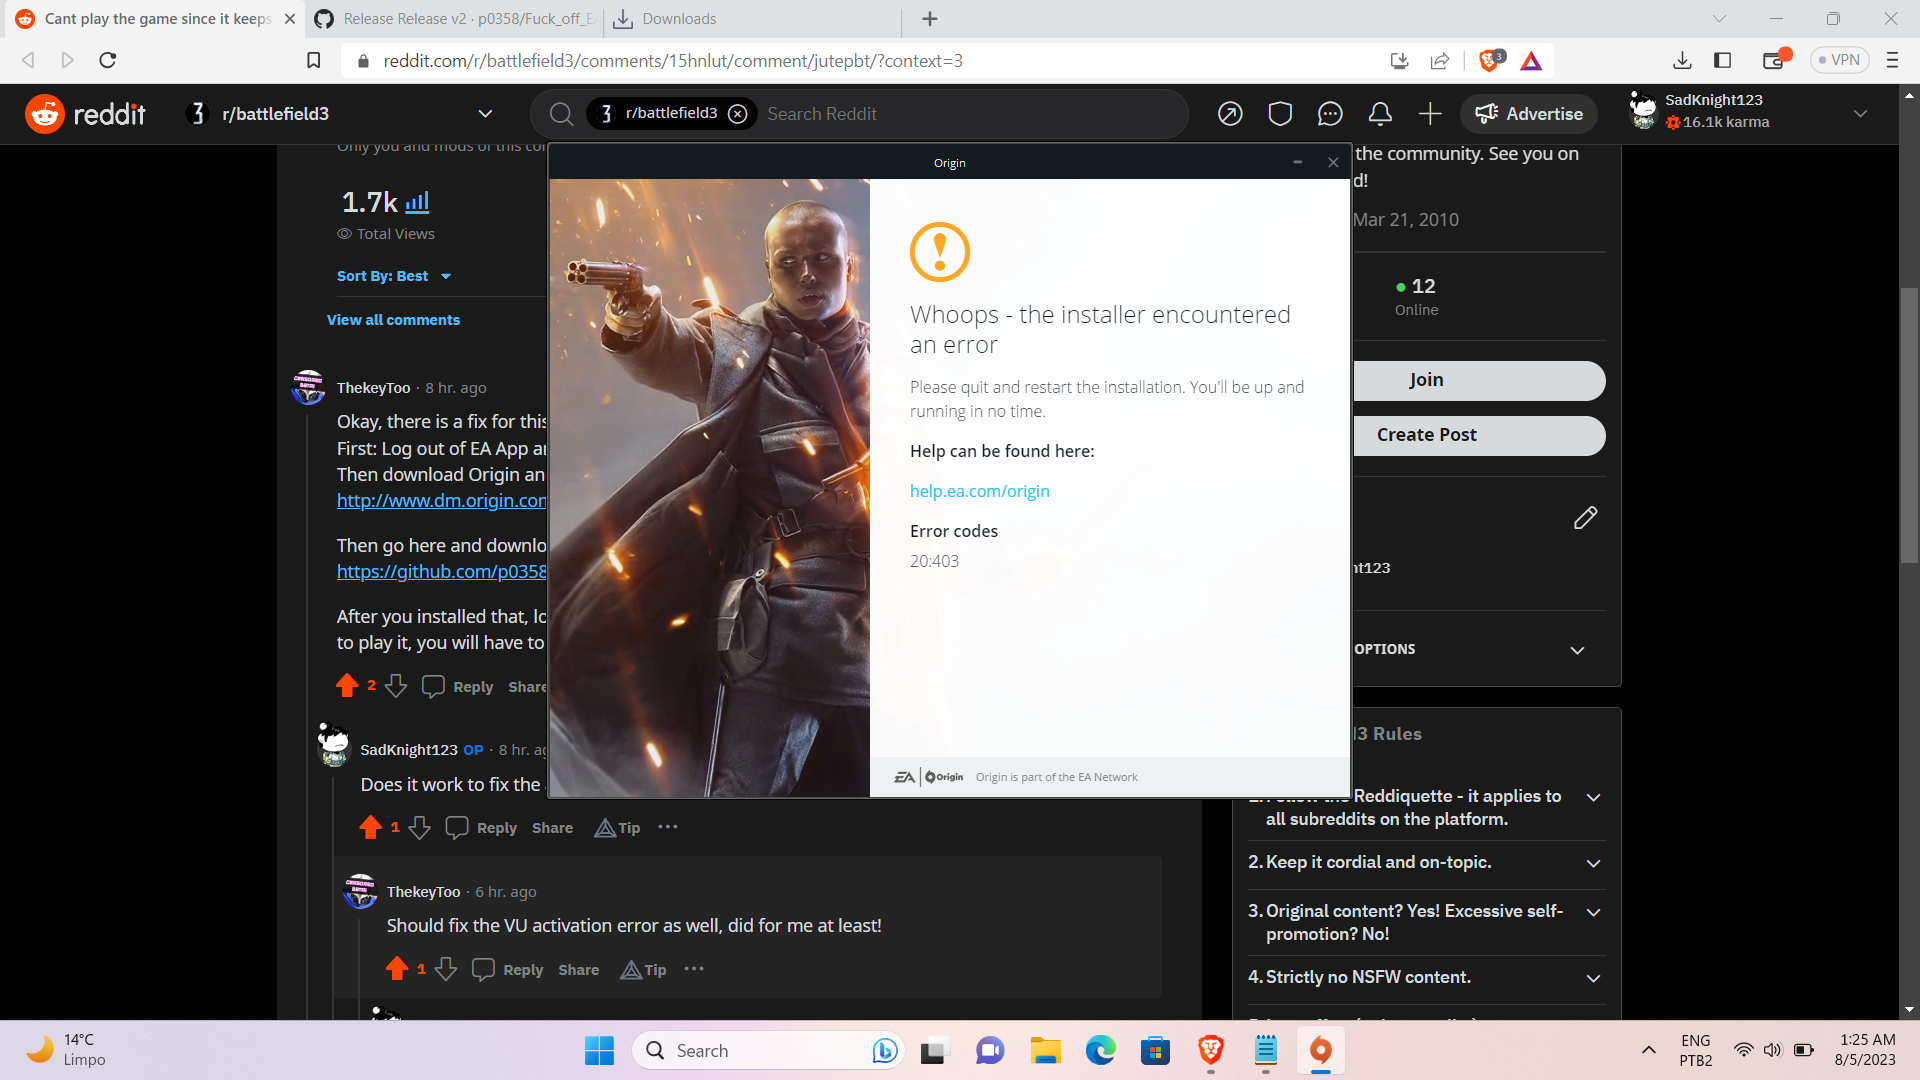Launch Origin from the taskbar
The width and height of the screenshot is (1920, 1080).
click(1320, 1050)
